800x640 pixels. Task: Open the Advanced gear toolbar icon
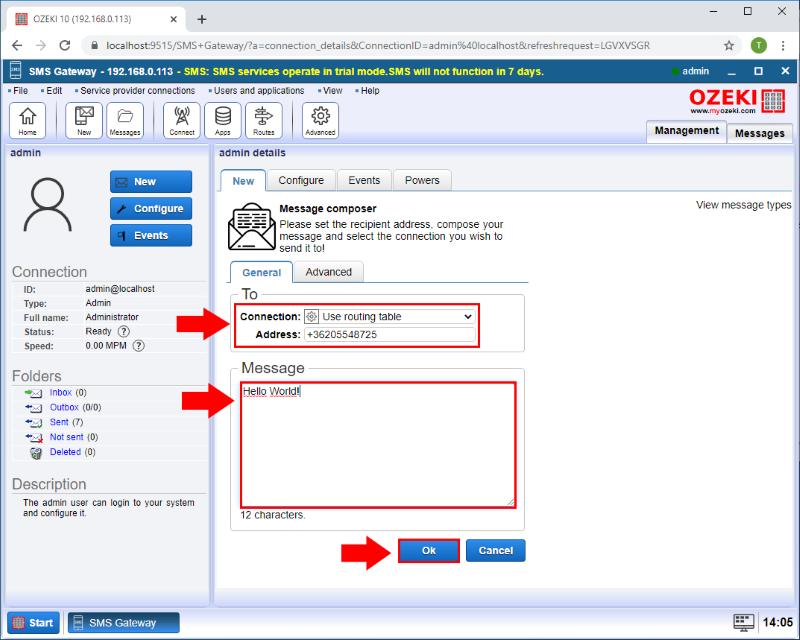[320, 120]
